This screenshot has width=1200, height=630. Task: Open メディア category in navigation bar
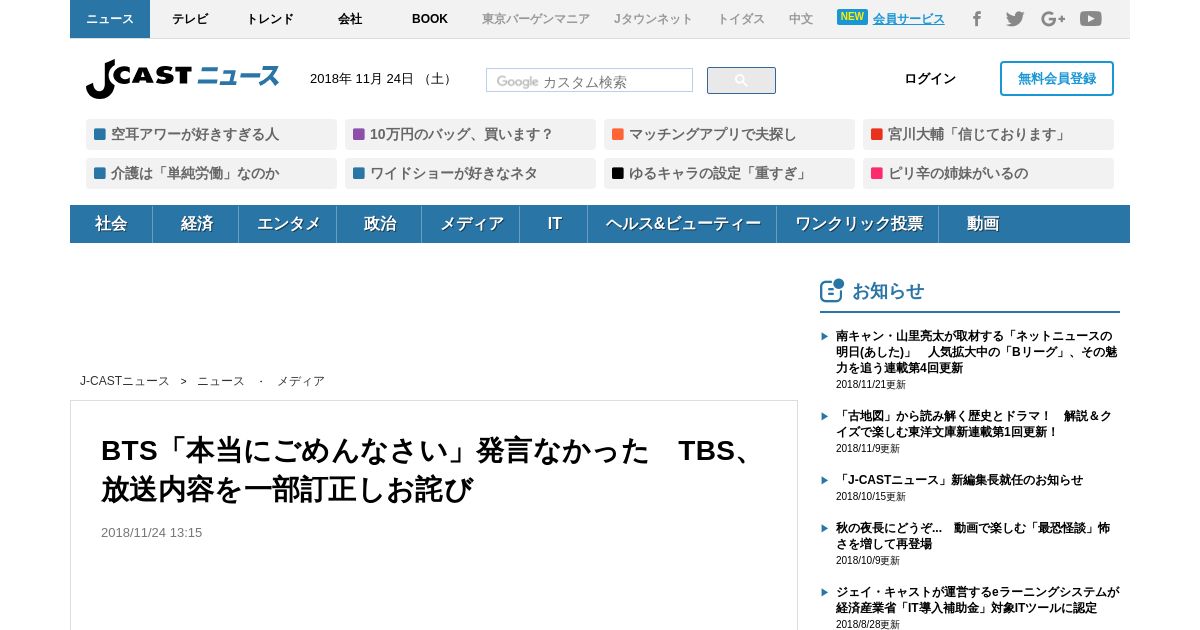pyautogui.click(x=471, y=224)
